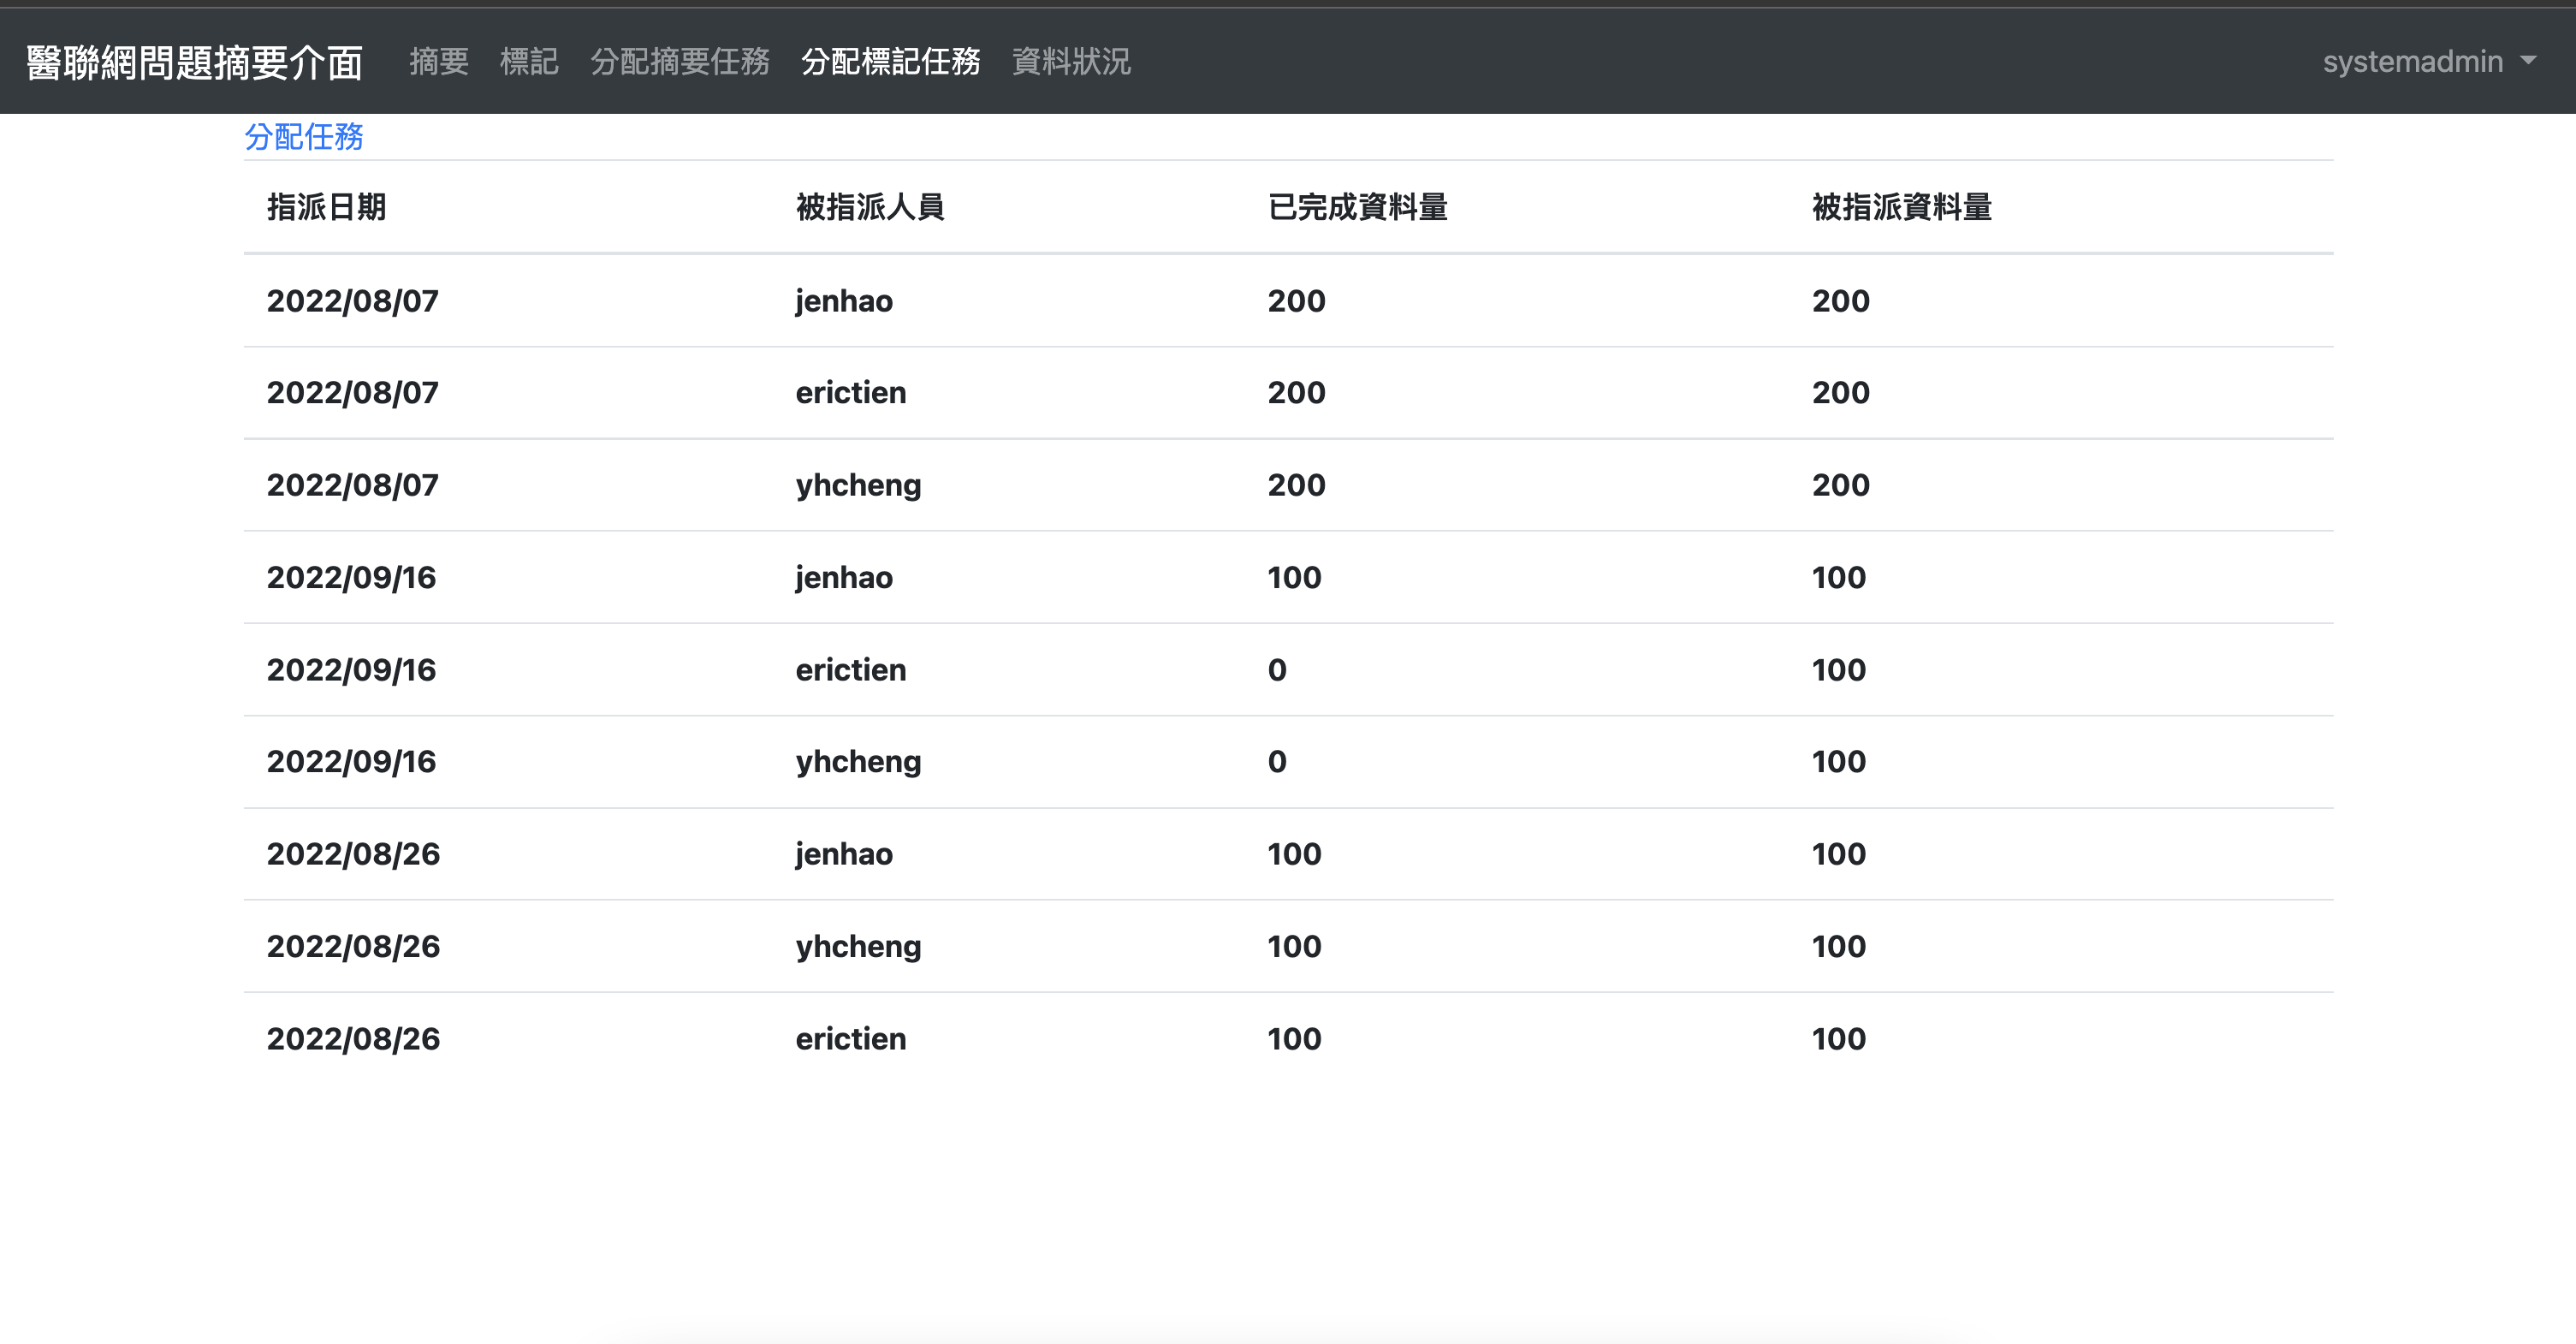Image resolution: width=2576 pixels, height=1344 pixels.
Task: Select the 2022/08/07 jenhao row date
Action: (x=352, y=301)
